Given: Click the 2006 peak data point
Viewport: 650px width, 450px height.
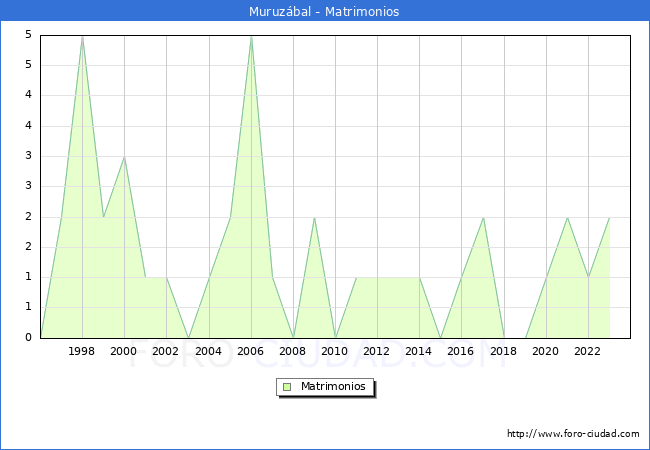Looking at the screenshot, I should point(251,37).
